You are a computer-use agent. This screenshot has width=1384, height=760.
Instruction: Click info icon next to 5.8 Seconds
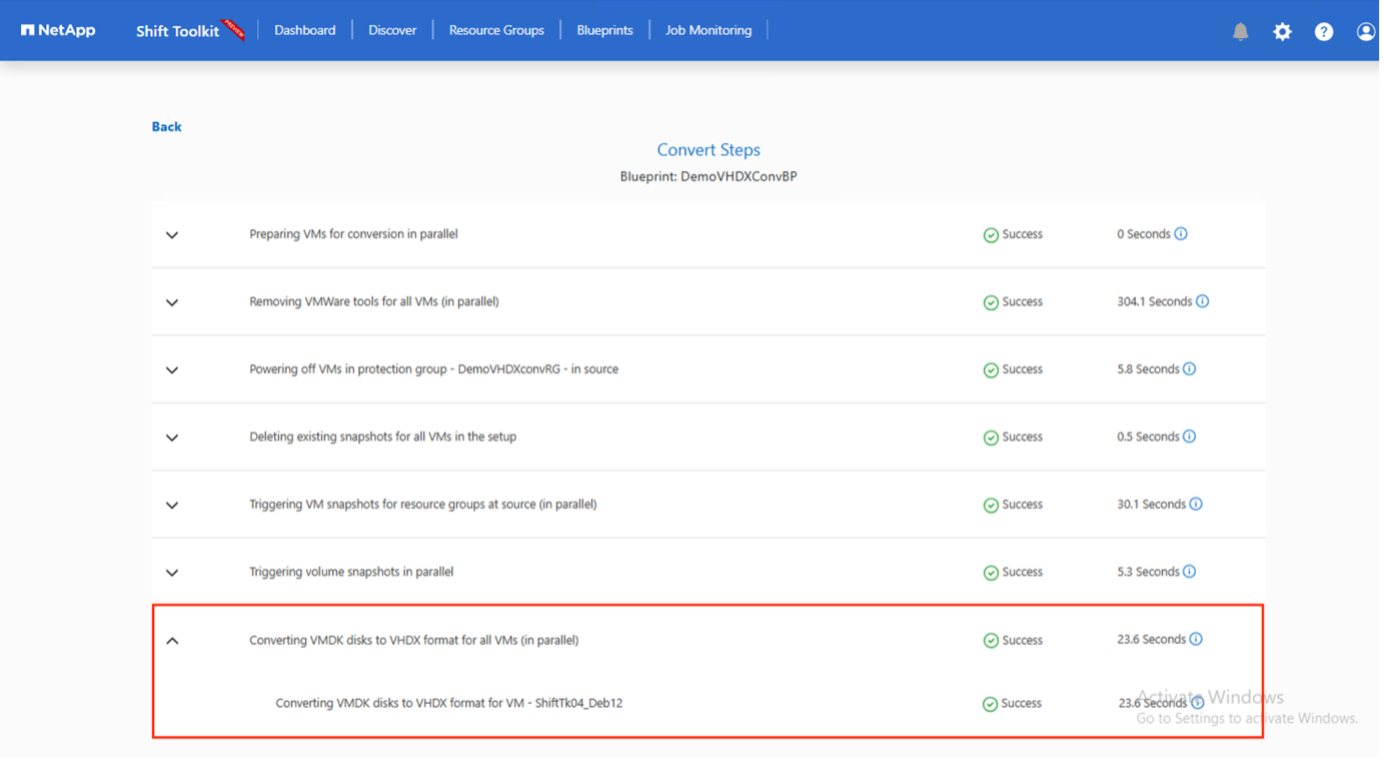click(x=1189, y=369)
